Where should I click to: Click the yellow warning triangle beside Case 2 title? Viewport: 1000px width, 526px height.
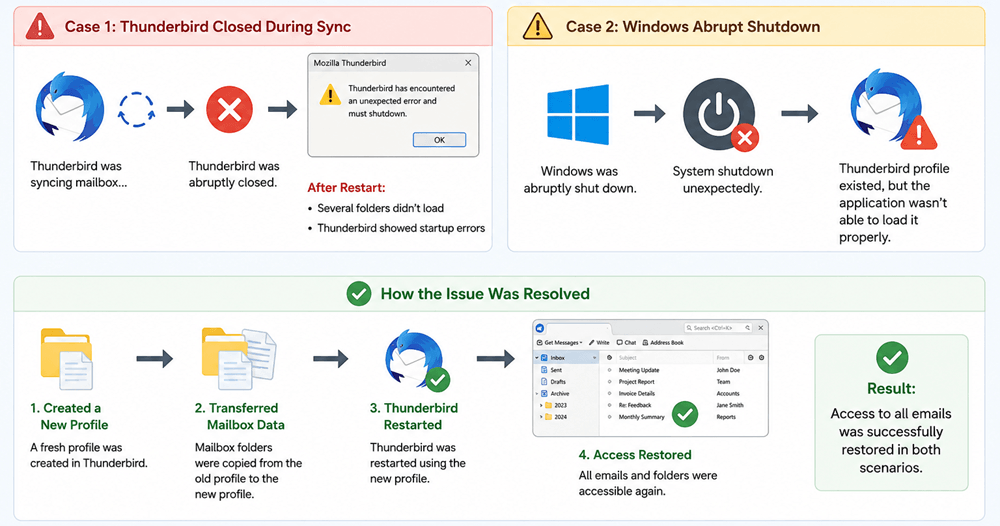point(537,27)
